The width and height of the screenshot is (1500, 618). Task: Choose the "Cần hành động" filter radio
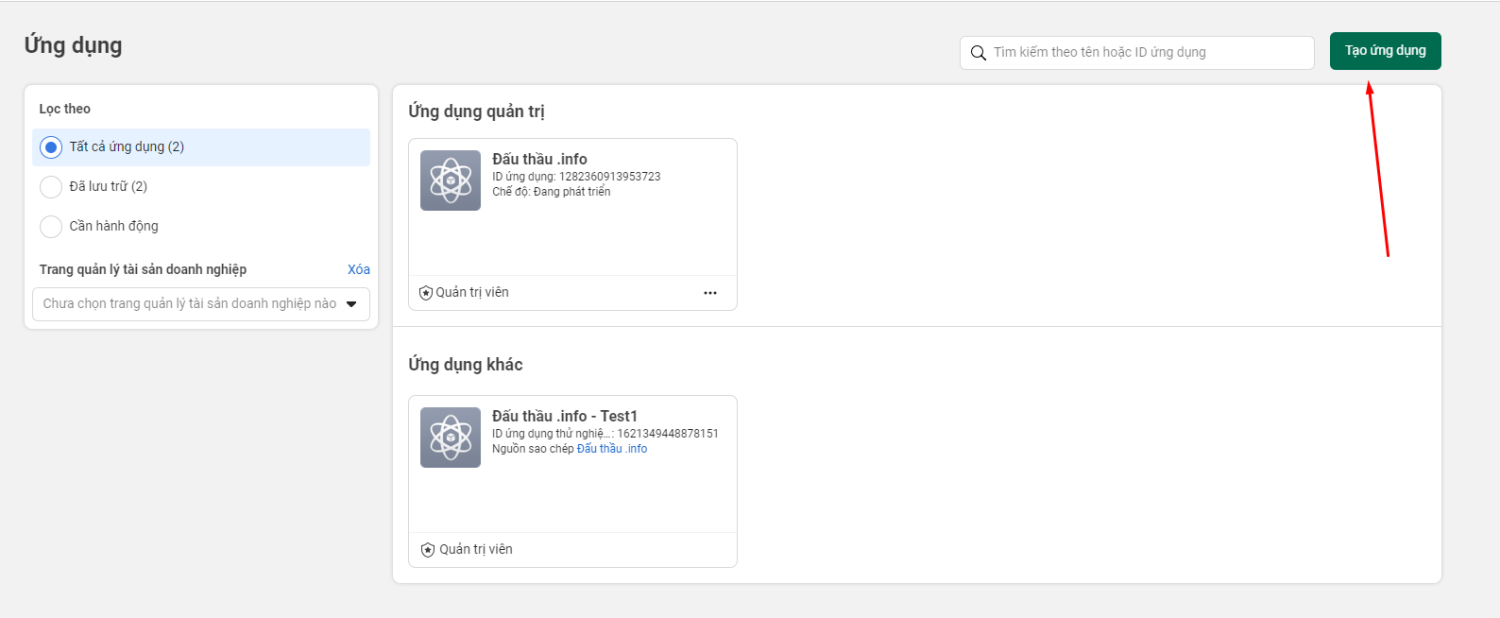pyautogui.click(x=51, y=227)
